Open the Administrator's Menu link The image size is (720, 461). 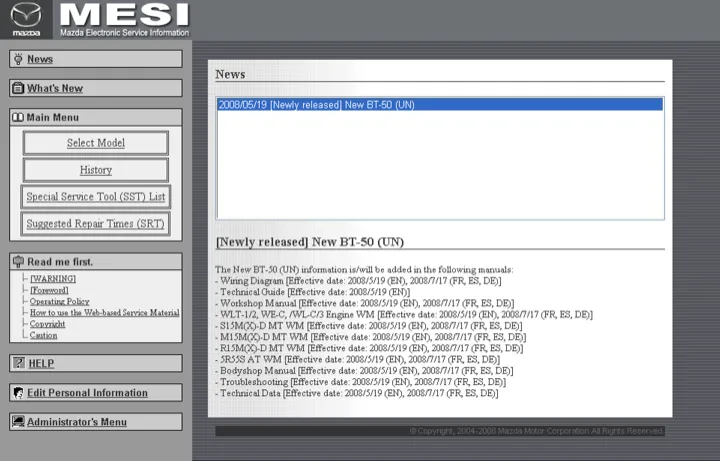(x=77, y=422)
